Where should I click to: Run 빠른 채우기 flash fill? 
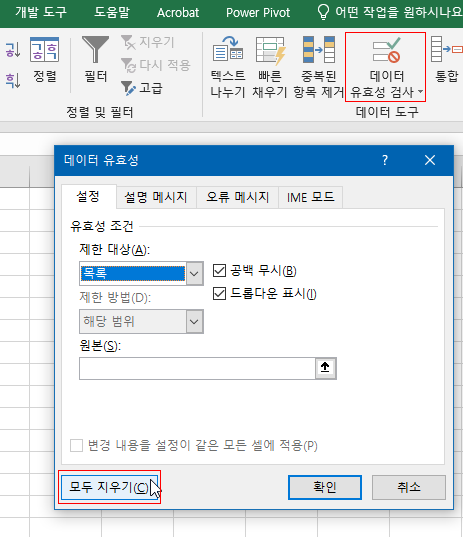270,67
